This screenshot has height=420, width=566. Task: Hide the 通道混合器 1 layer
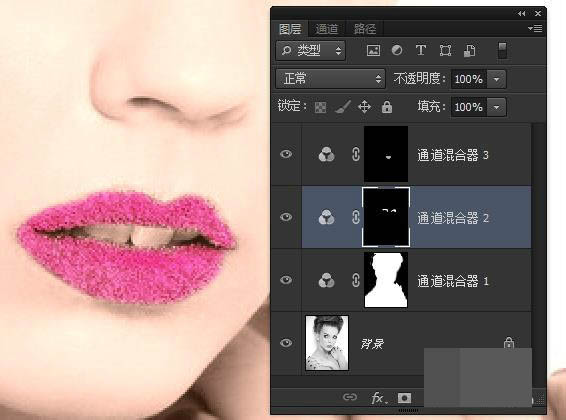coord(286,280)
